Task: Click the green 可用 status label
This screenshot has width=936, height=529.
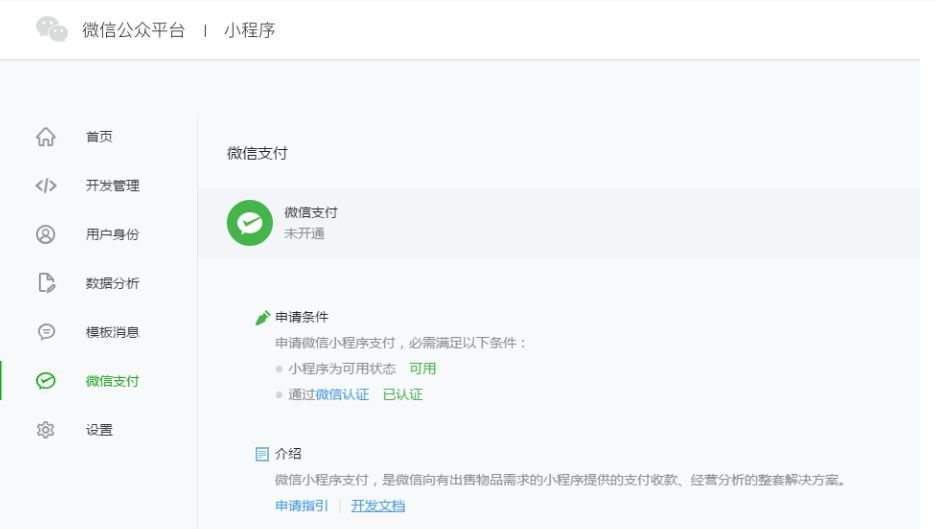Action: [423, 368]
